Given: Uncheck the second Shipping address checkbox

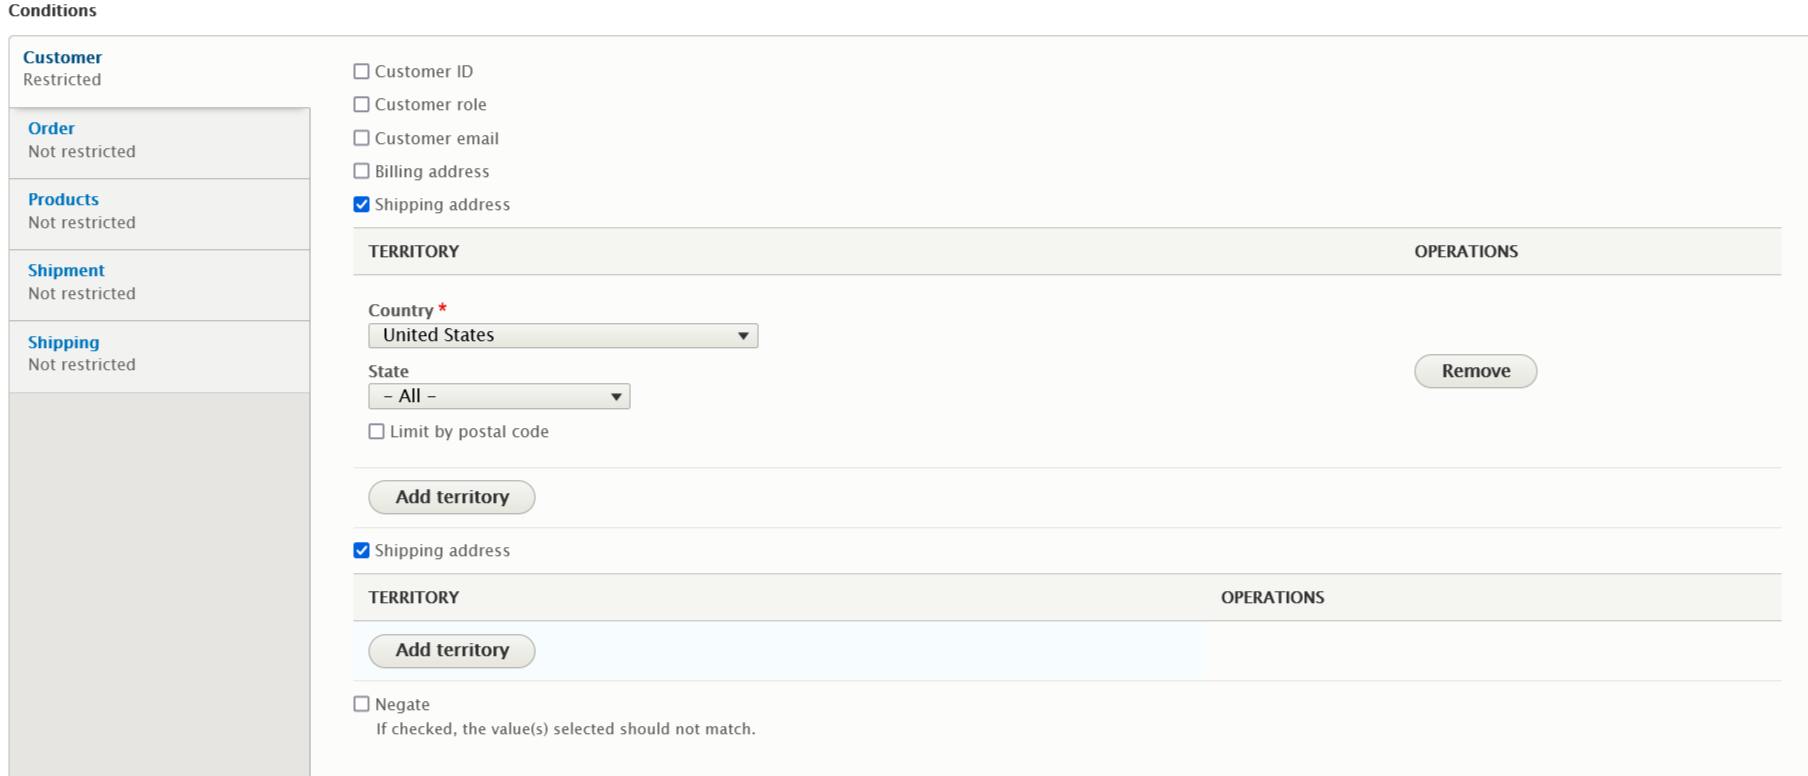Looking at the screenshot, I should point(362,550).
